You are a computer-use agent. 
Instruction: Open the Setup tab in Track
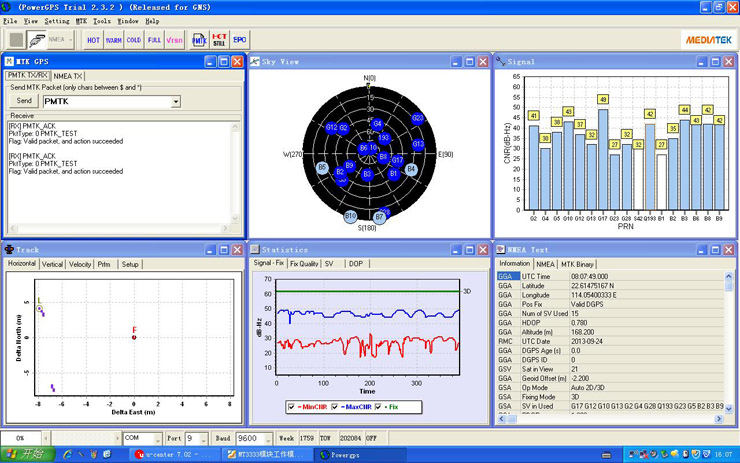130,264
